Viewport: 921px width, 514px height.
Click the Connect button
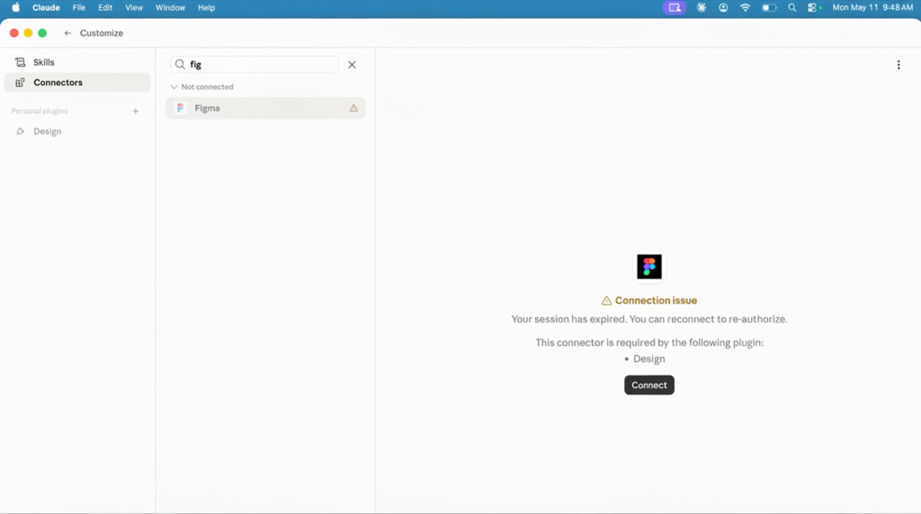(x=649, y=385)
